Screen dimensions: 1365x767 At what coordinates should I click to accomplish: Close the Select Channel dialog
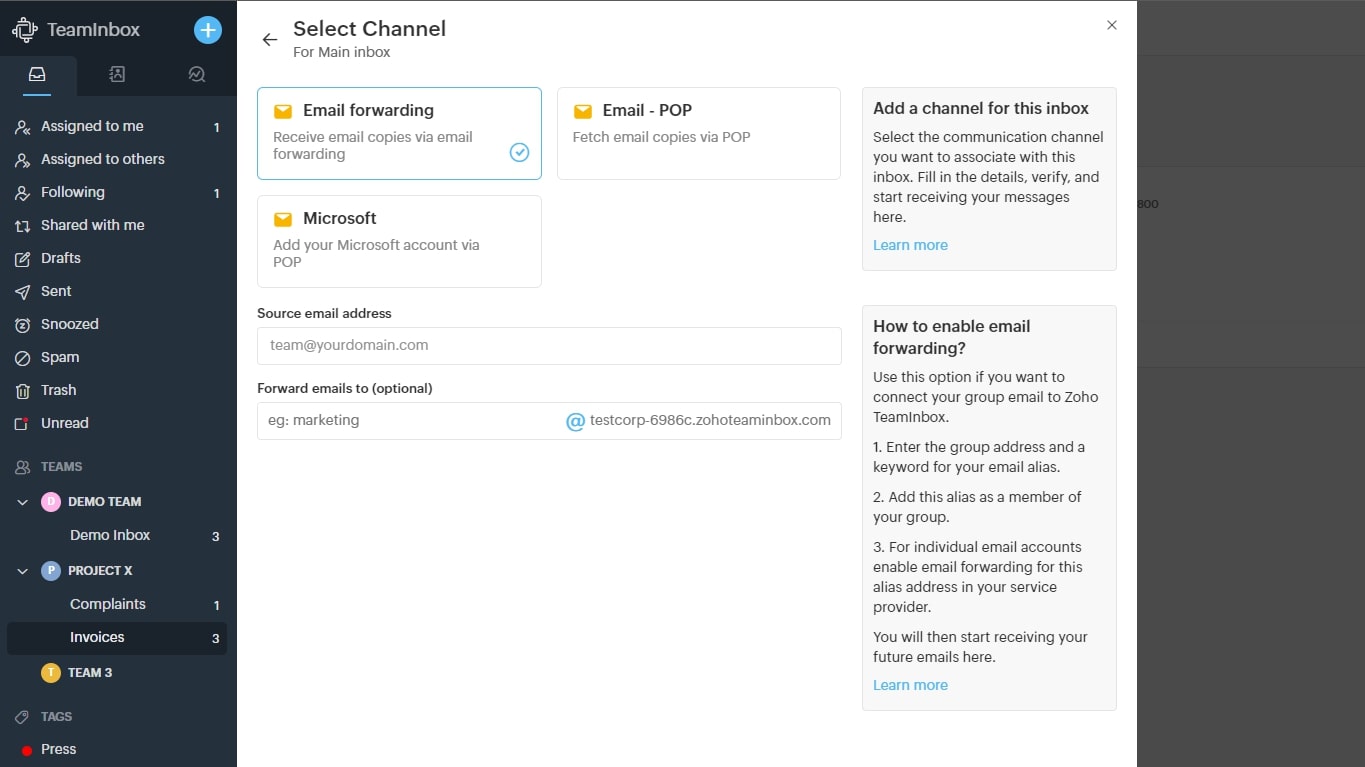point(1112,25)
